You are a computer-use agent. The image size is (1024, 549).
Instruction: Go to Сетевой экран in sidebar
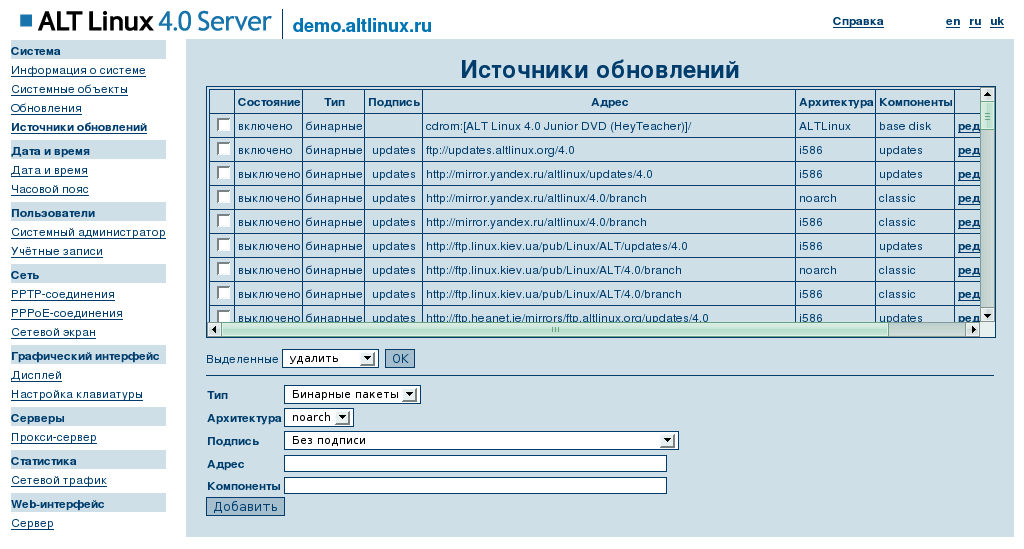click(x=53, y=332)
